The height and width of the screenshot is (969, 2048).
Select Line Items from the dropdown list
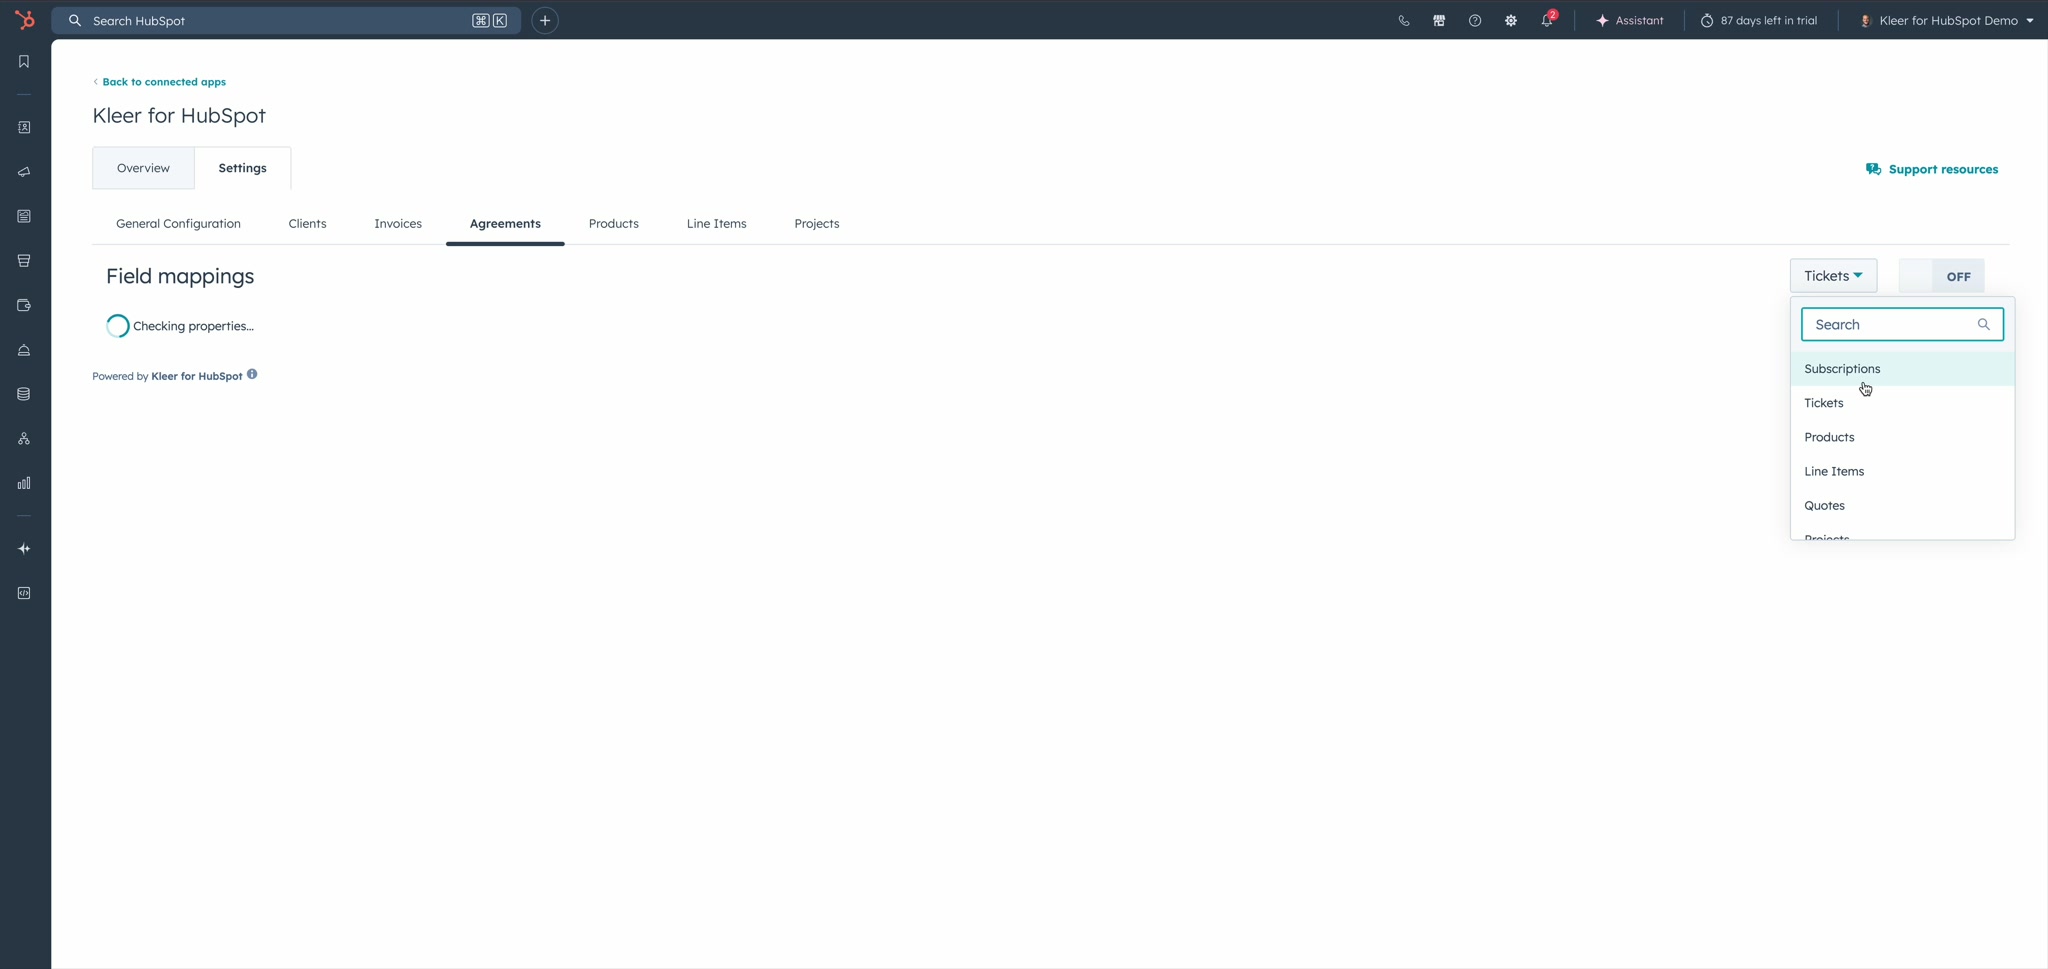click(1902, 471)
